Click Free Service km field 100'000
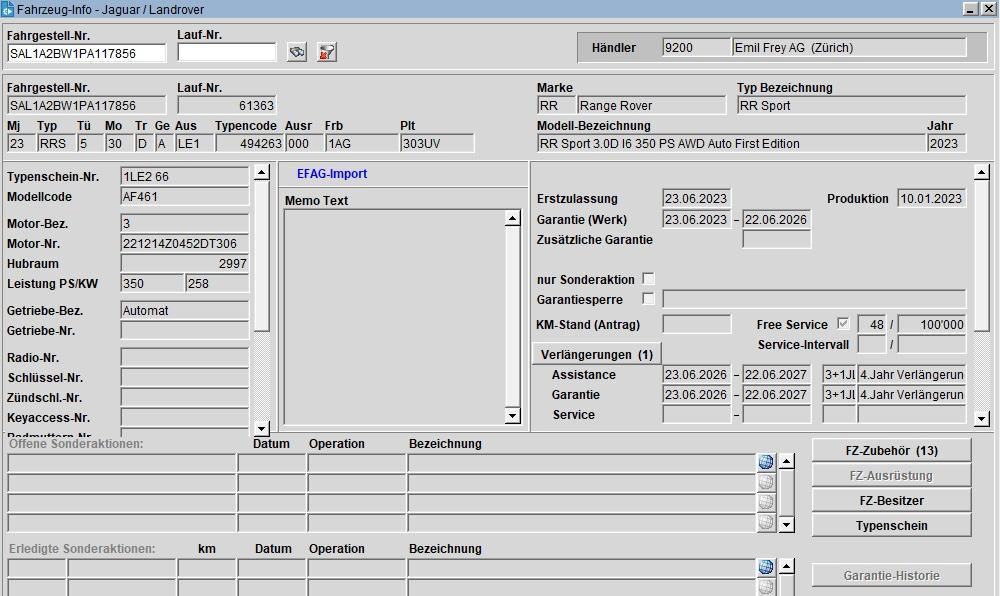 pos(932,324)
